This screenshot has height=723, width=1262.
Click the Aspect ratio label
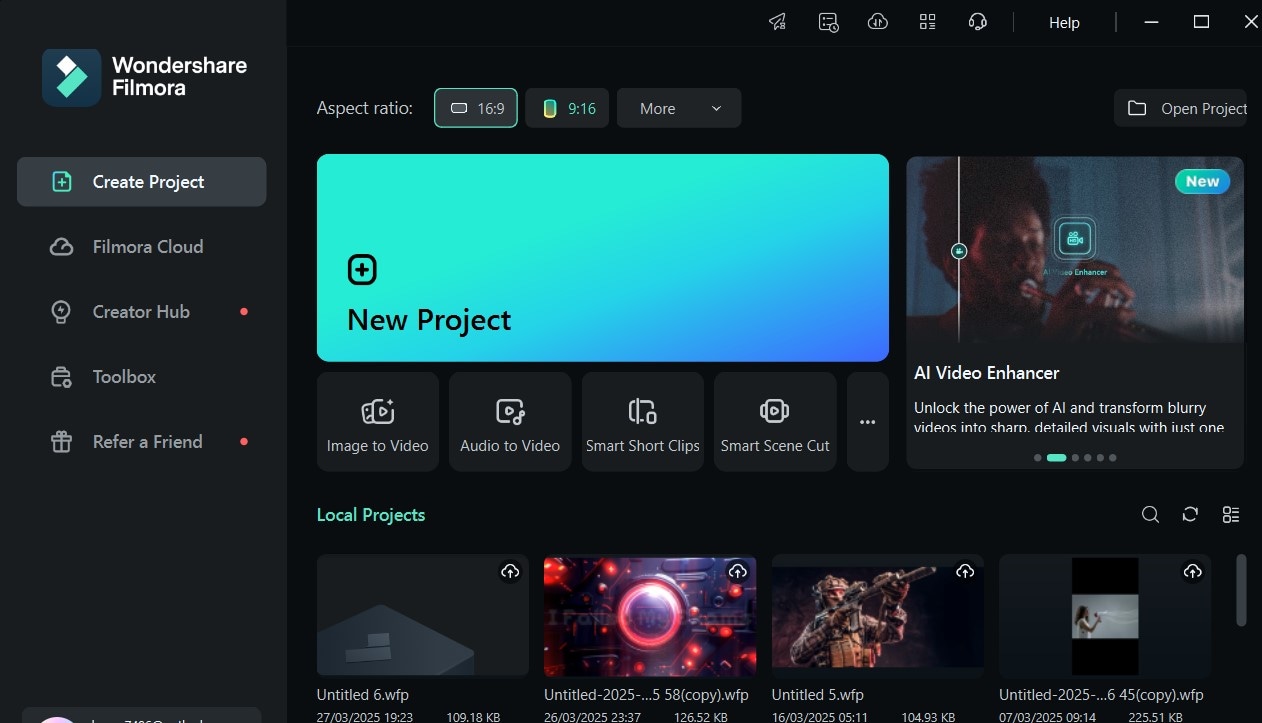pyautogui.click(x=365, y=108)
